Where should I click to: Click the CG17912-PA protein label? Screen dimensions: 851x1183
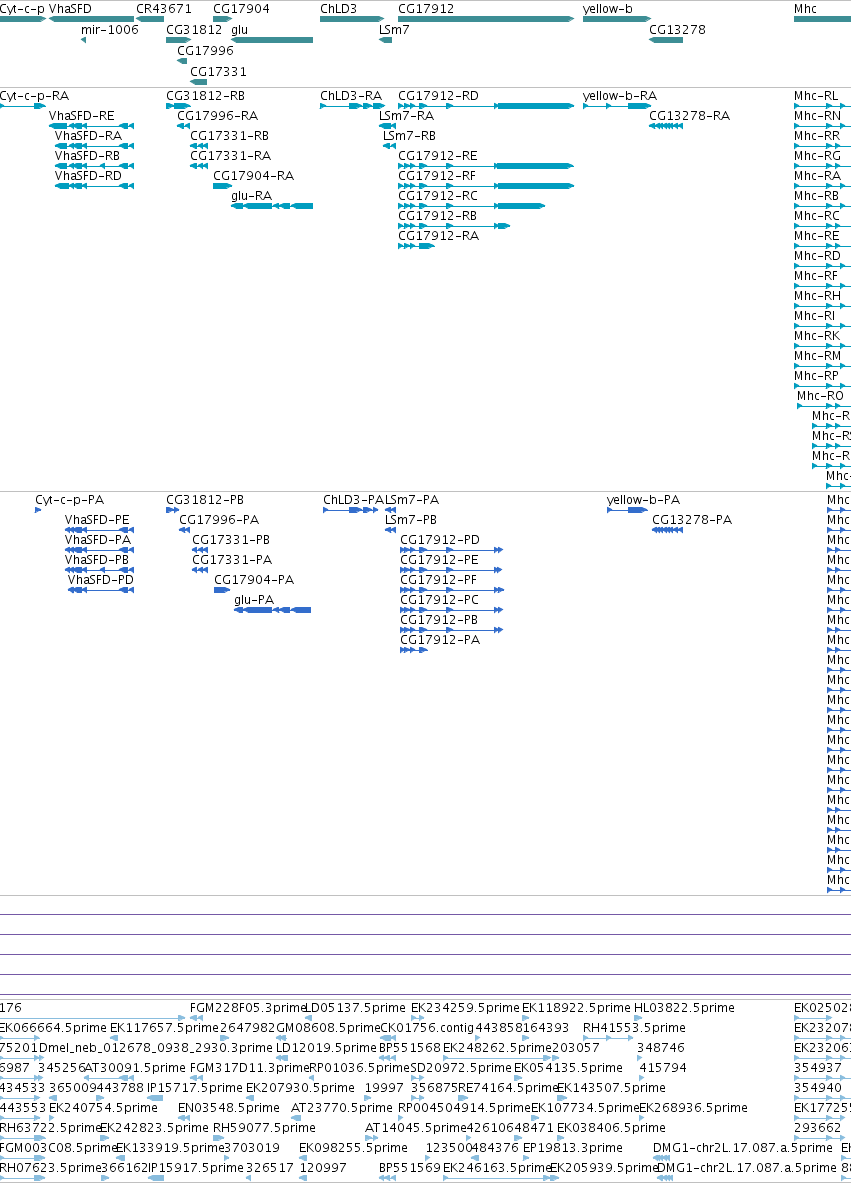click(x=440, y=640)
